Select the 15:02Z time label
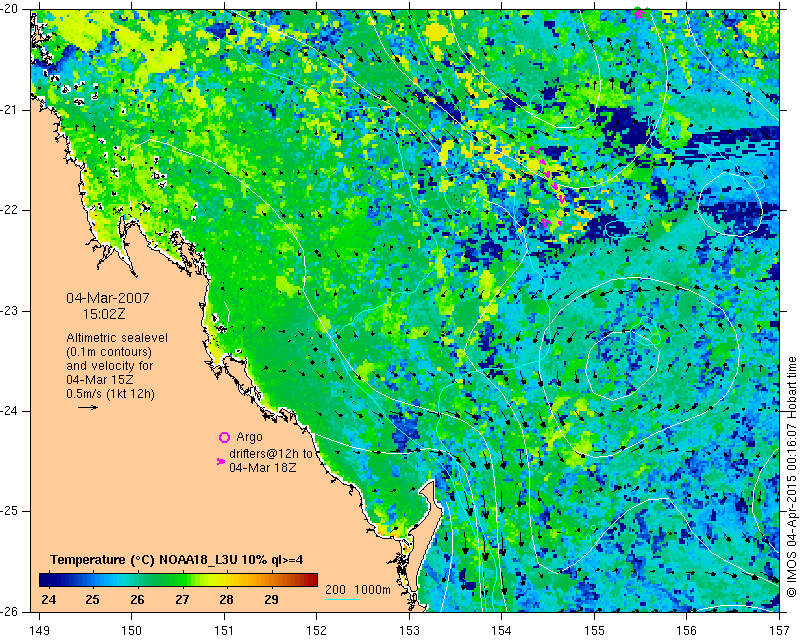800x640 pixels. coord(104,314)
